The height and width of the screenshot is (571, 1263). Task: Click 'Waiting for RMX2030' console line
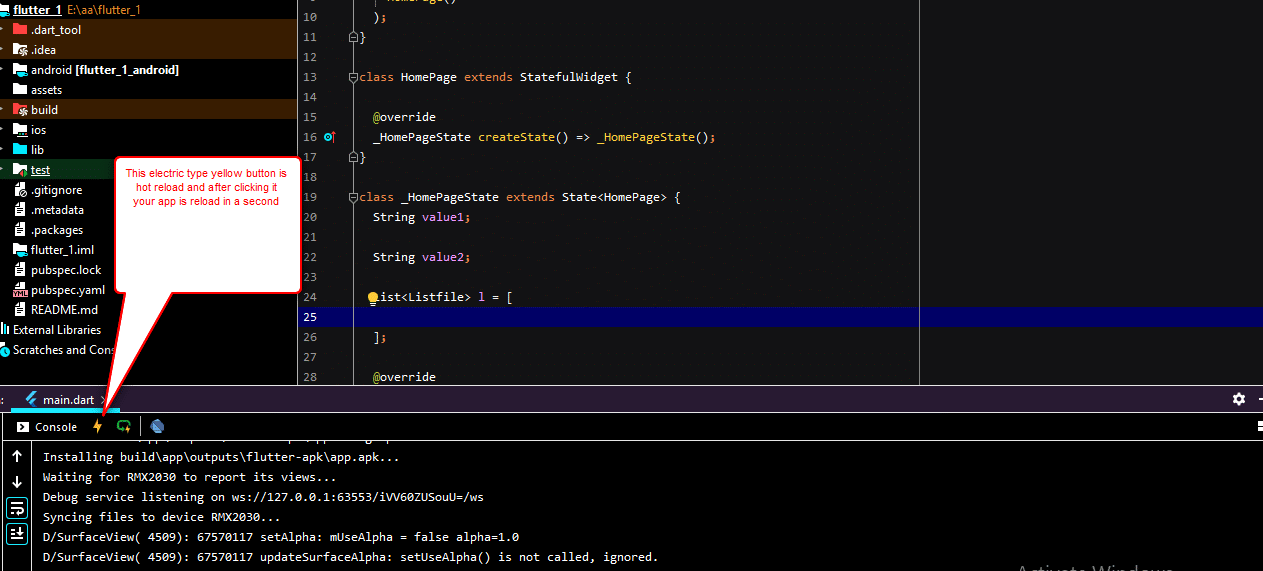coord(189,477)
